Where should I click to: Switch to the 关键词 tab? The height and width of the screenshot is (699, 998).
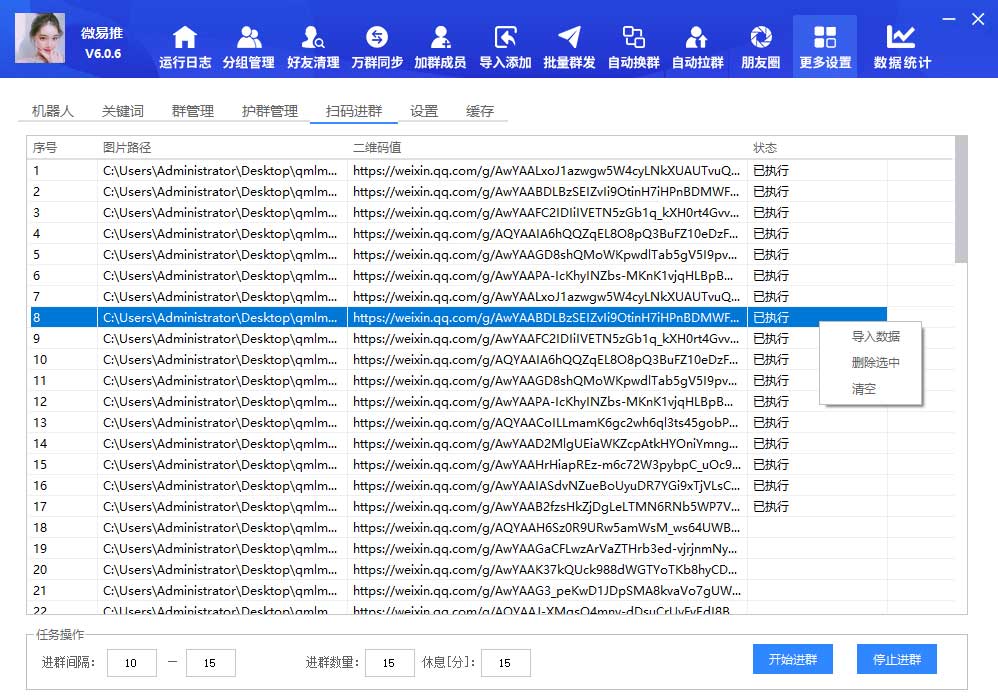123,111
